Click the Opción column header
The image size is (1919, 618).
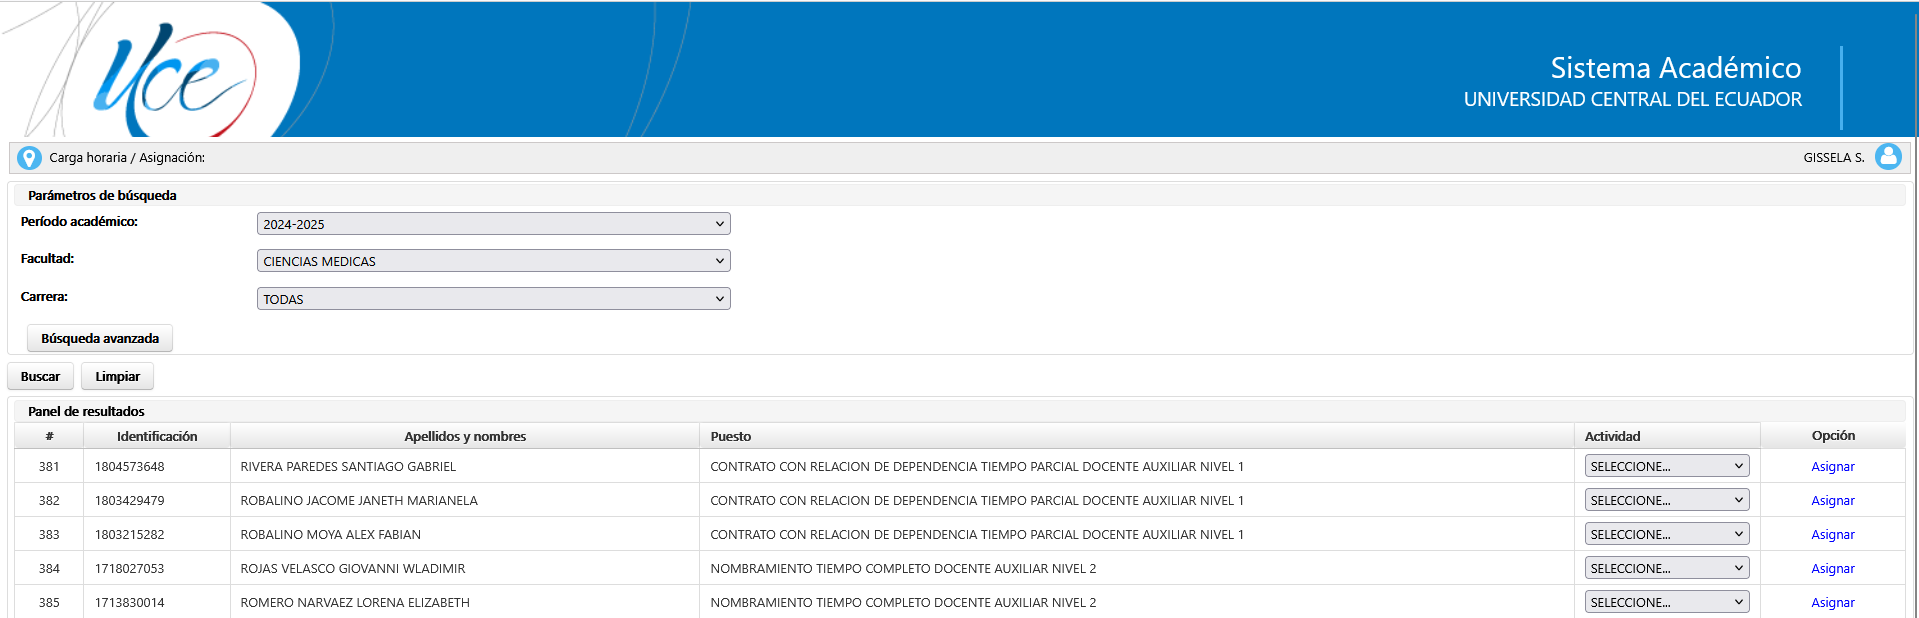[1833, 436]
